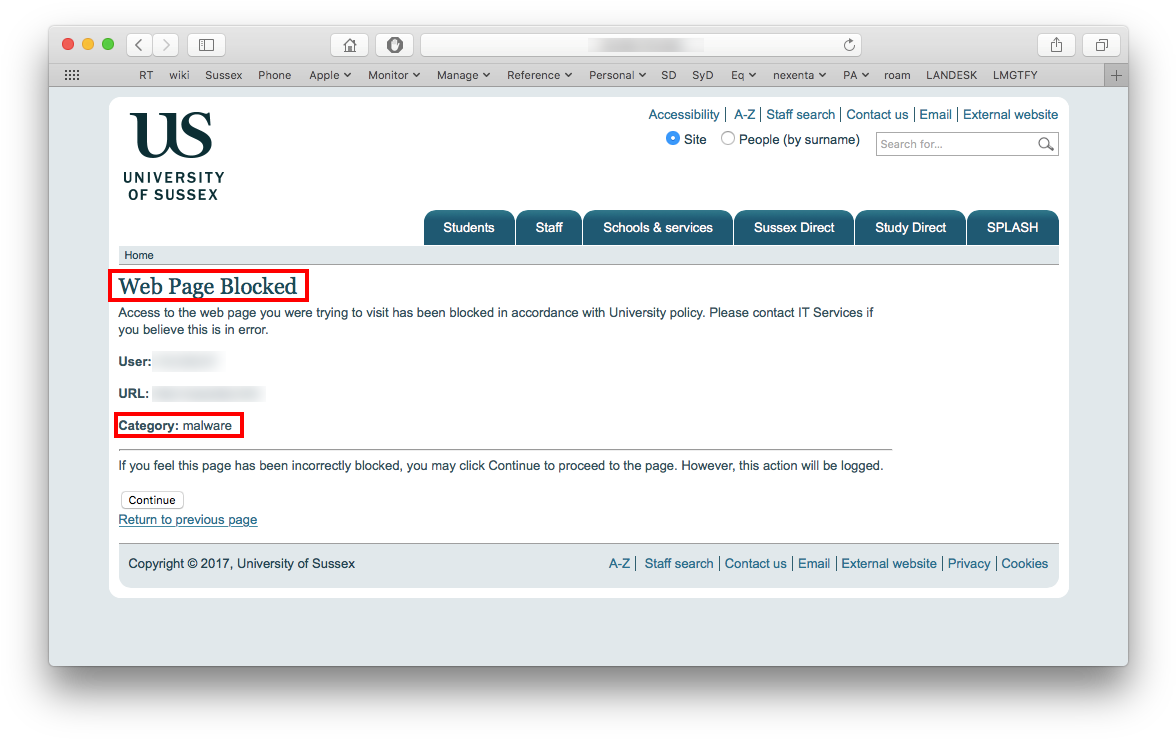Open the favorites grid icon

(72, 75)
